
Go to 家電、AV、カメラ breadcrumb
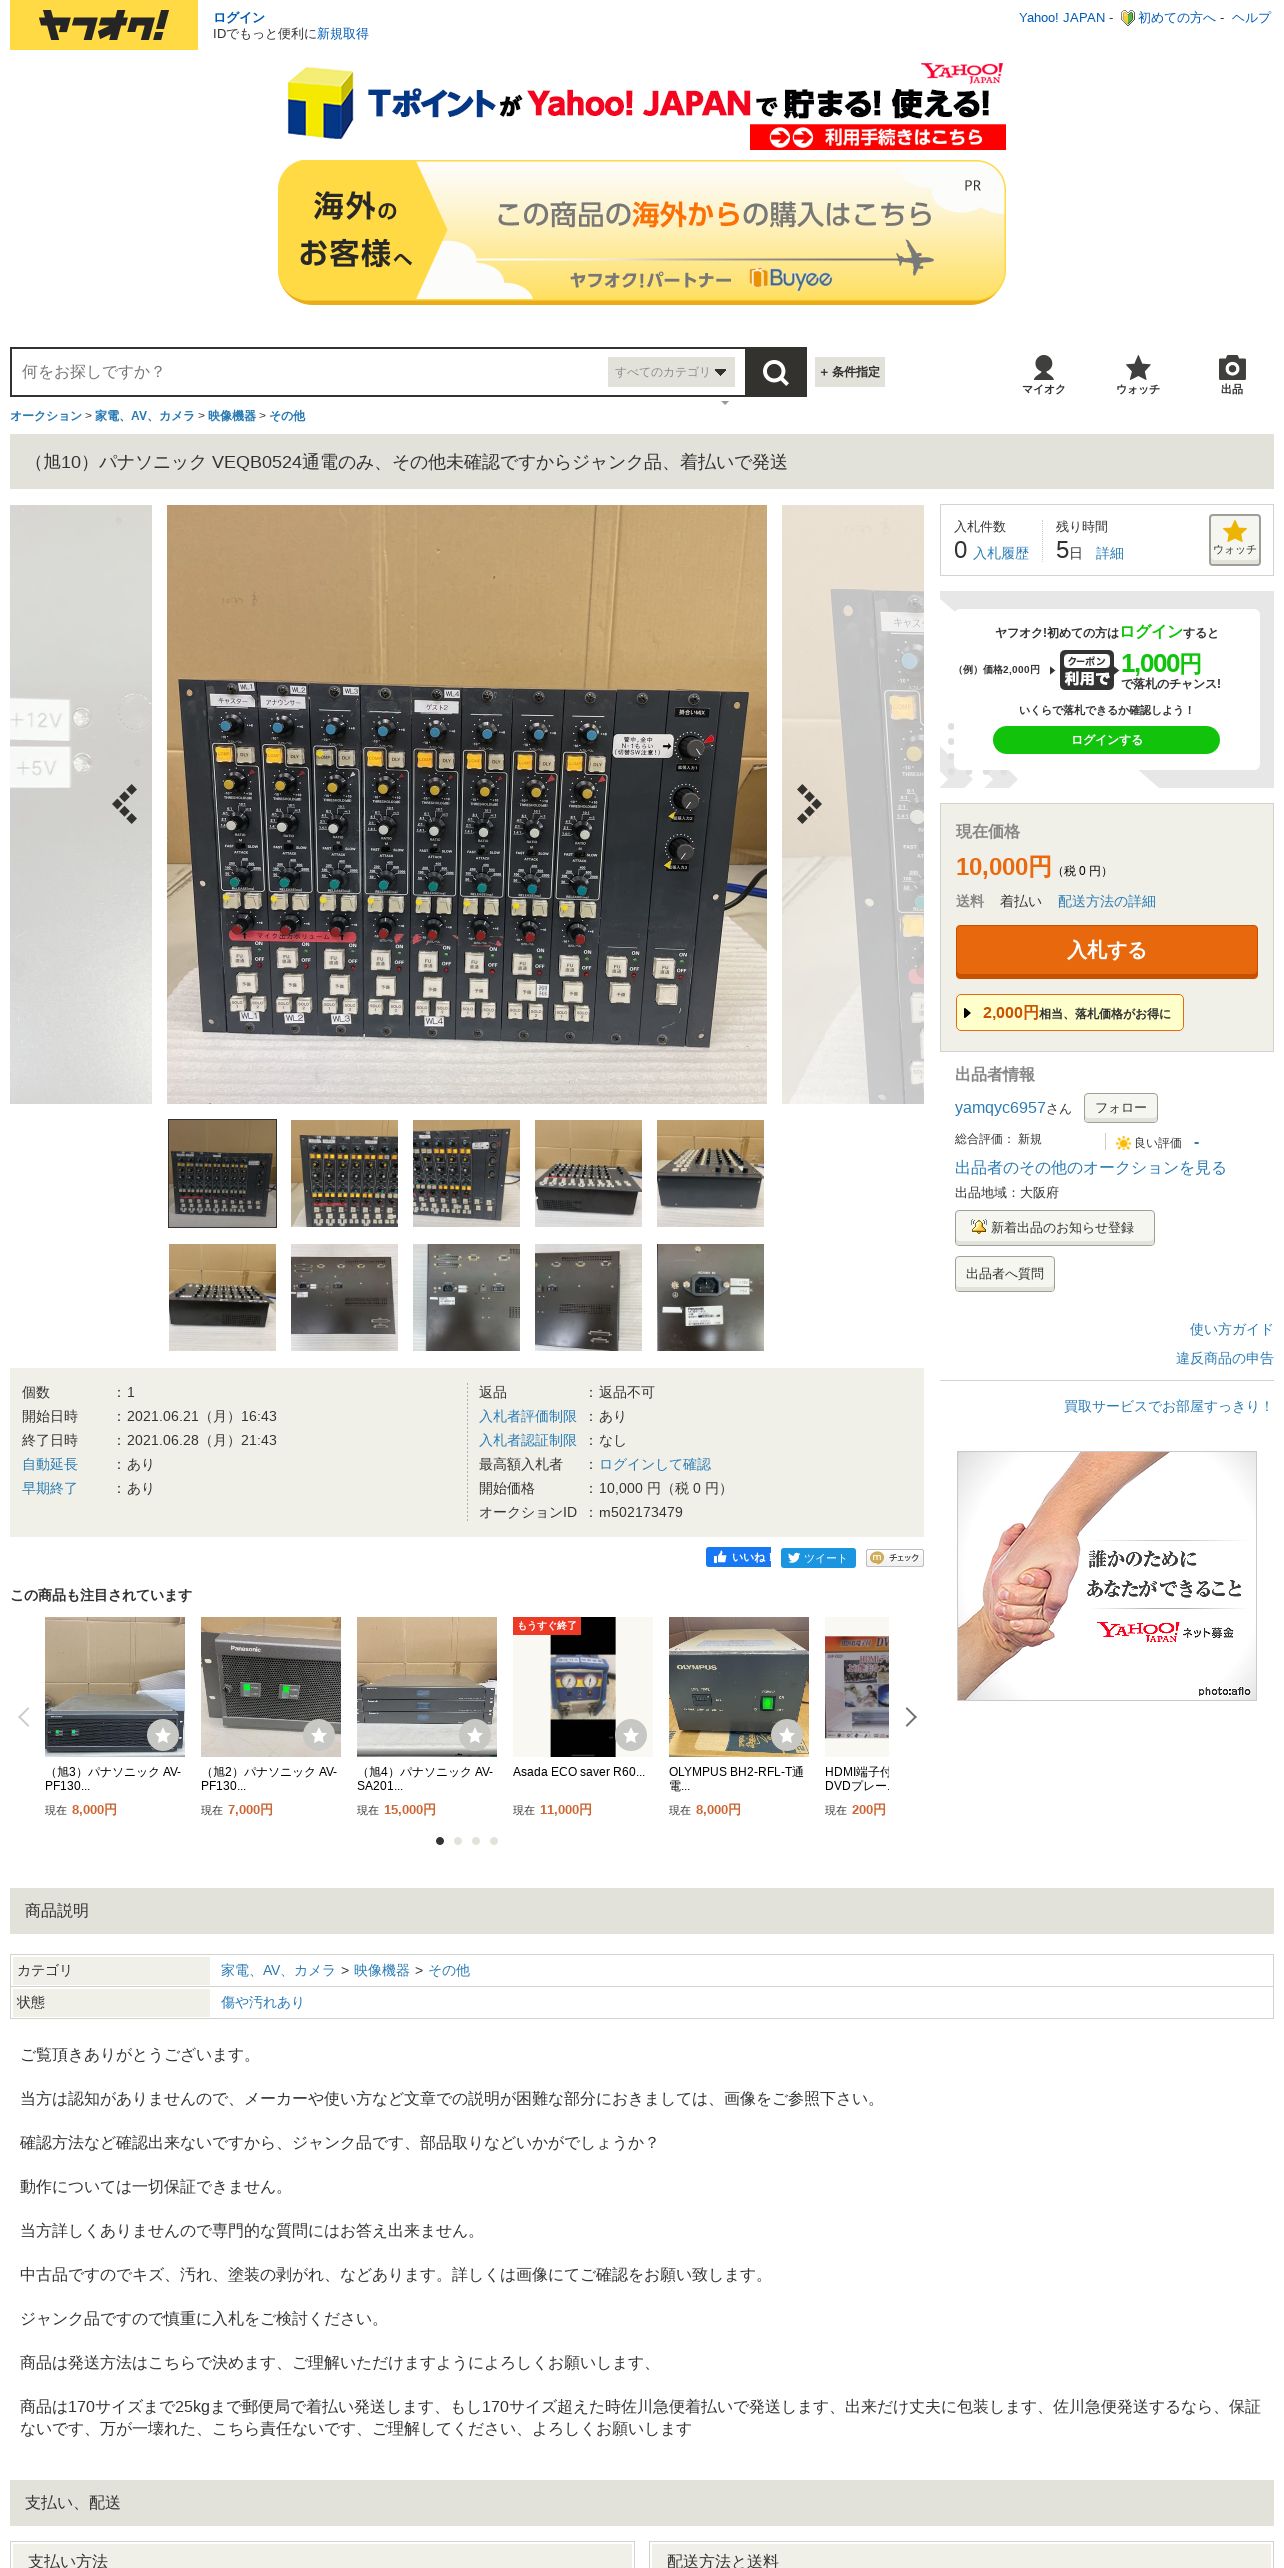145,416
